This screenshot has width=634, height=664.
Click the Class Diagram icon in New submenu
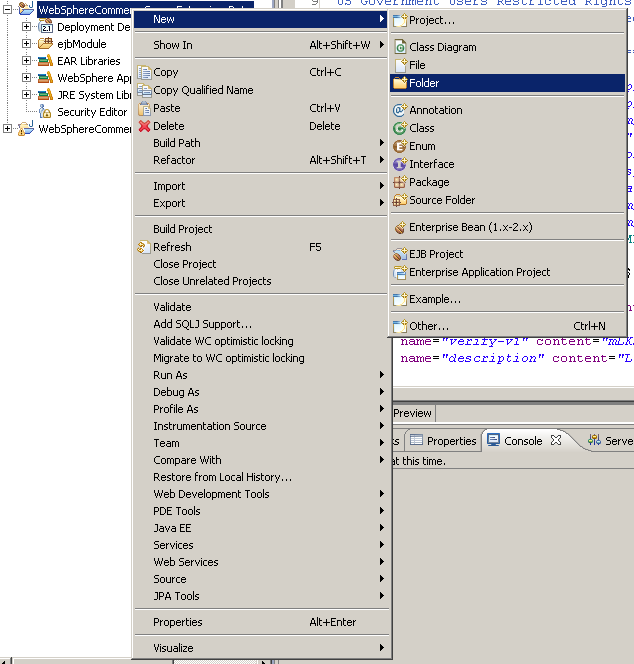pyautogui.click(x=400, y=47)
